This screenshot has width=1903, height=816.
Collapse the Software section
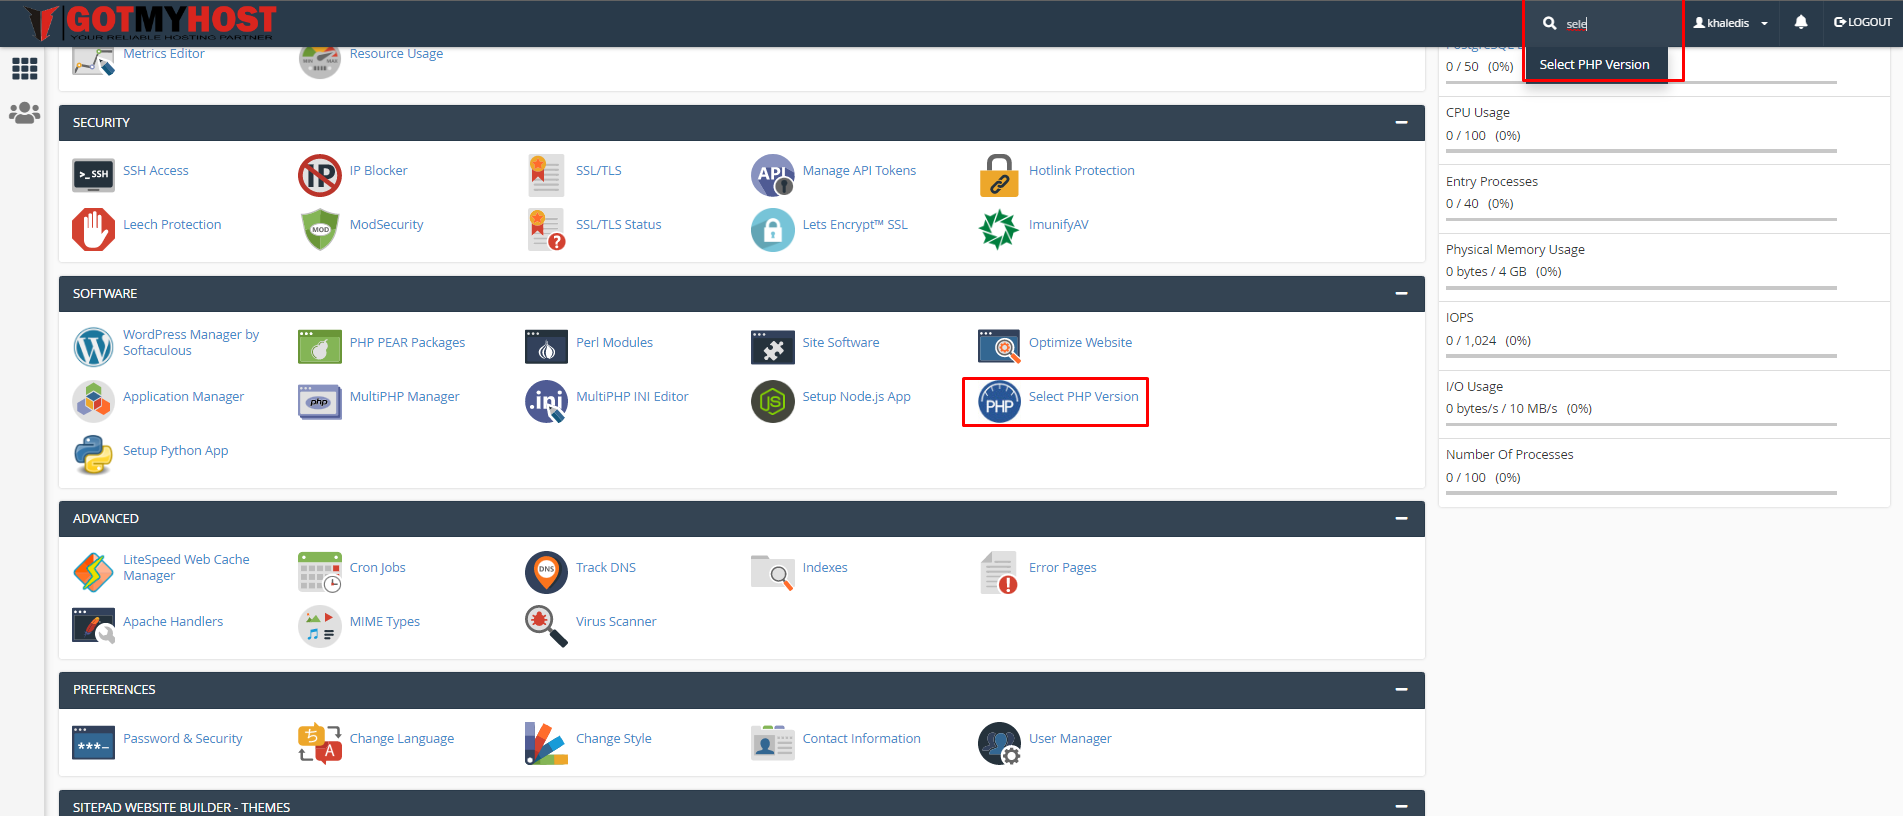[x=1401, y=294]
